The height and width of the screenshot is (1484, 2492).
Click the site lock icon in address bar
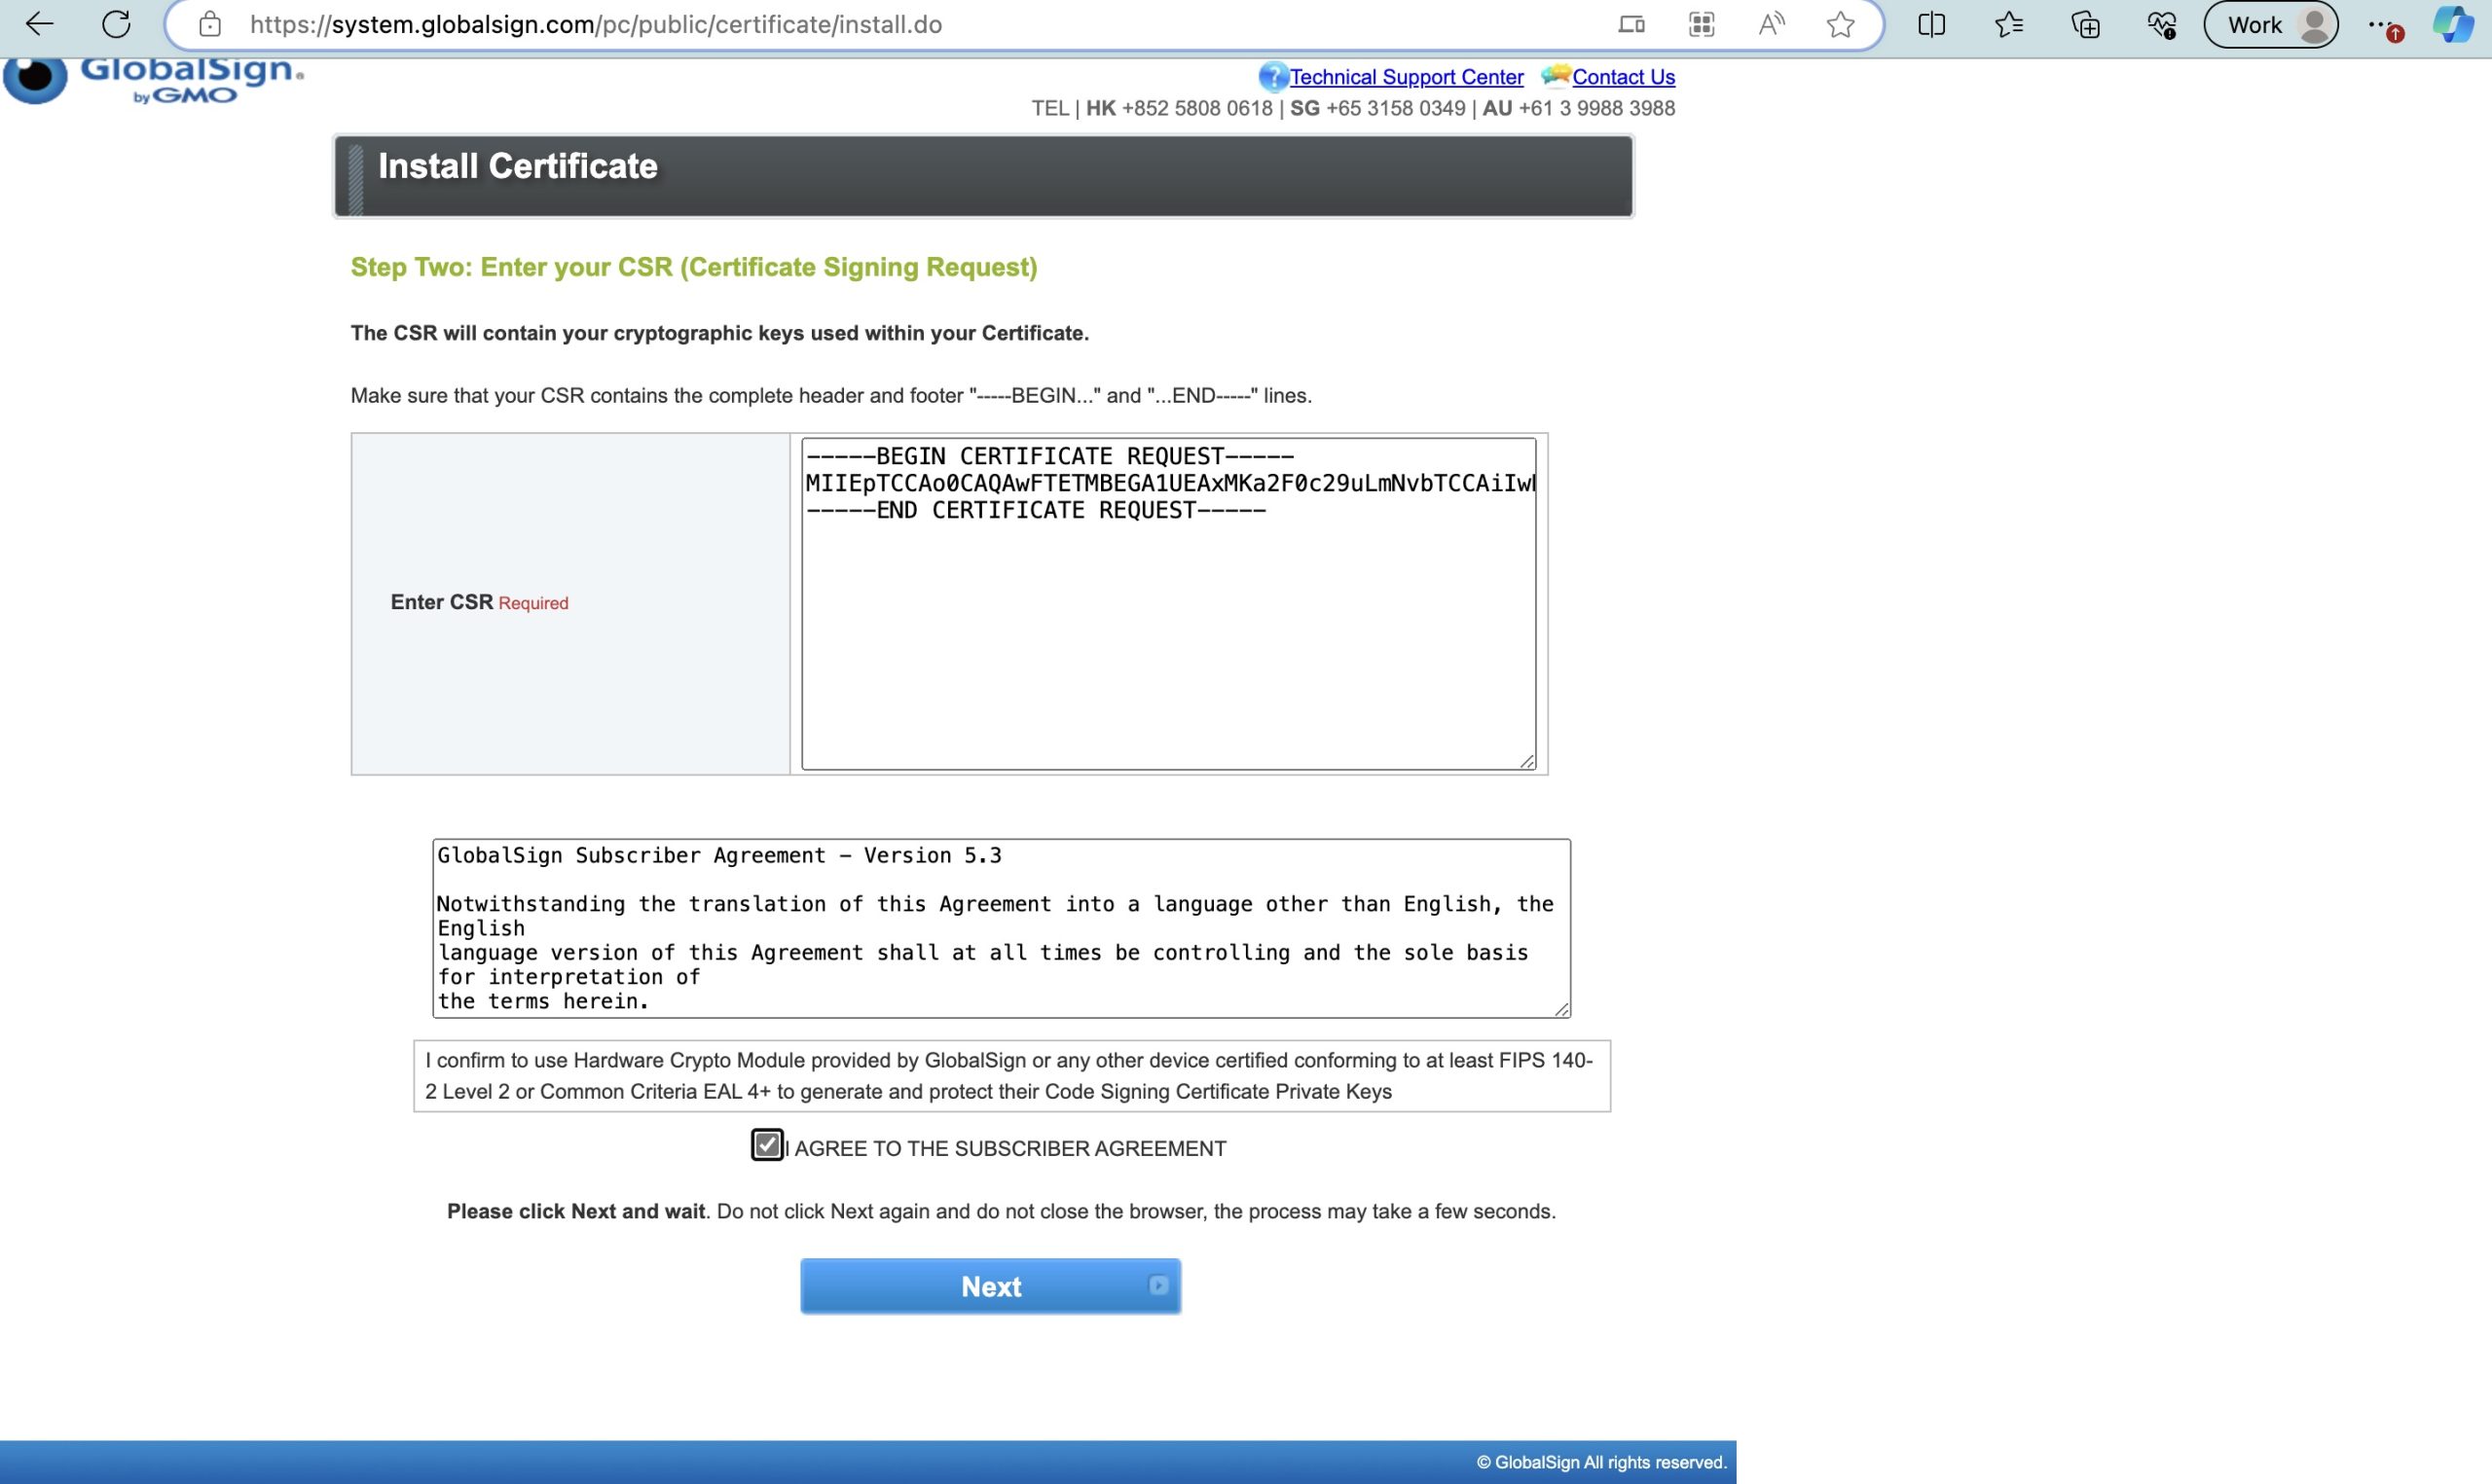pyautogui.click(x=209, y=24)
